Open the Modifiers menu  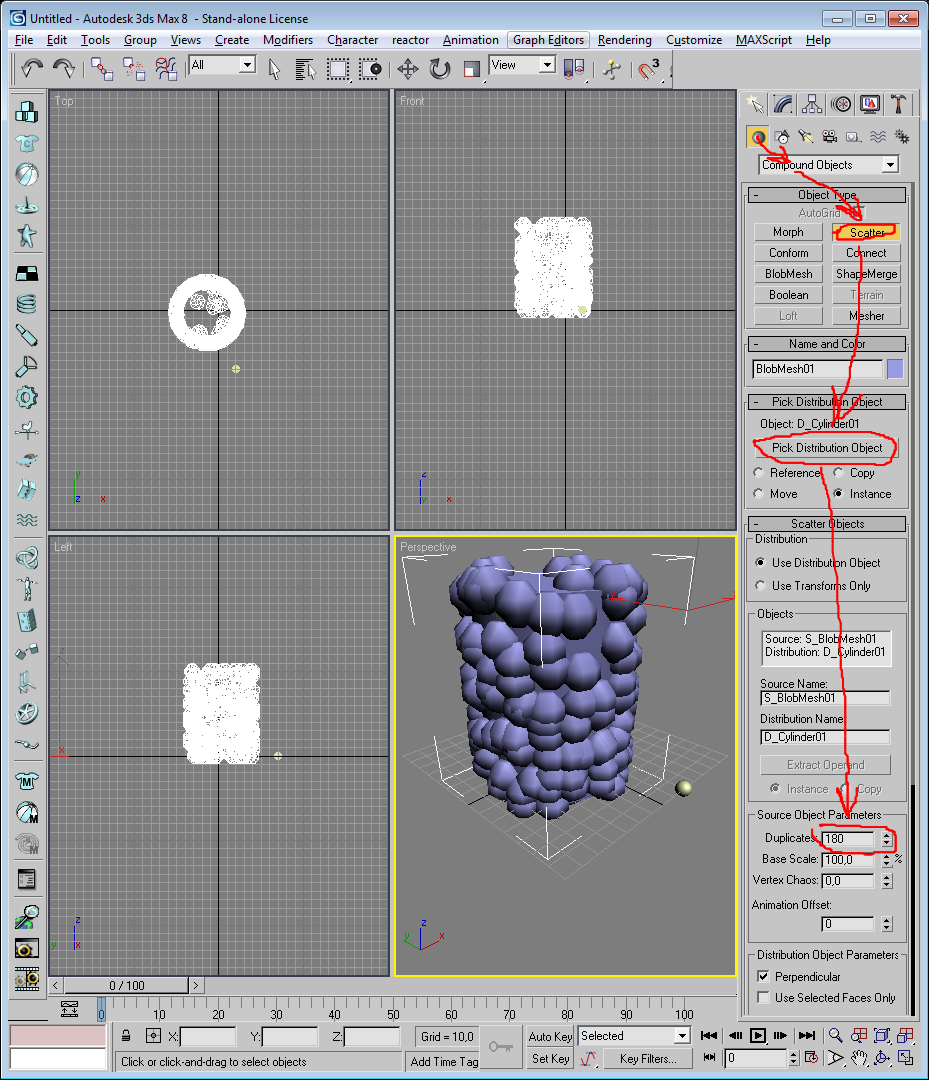(287, 40)
